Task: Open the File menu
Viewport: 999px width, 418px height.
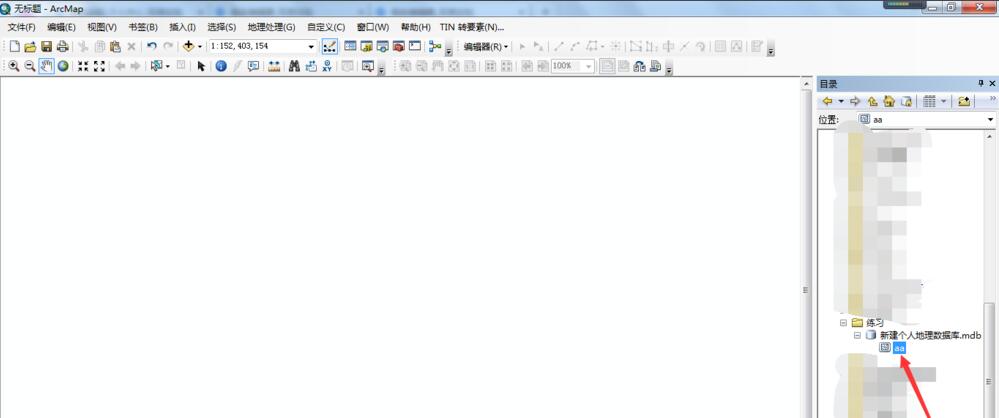Action: coord(21,27)
